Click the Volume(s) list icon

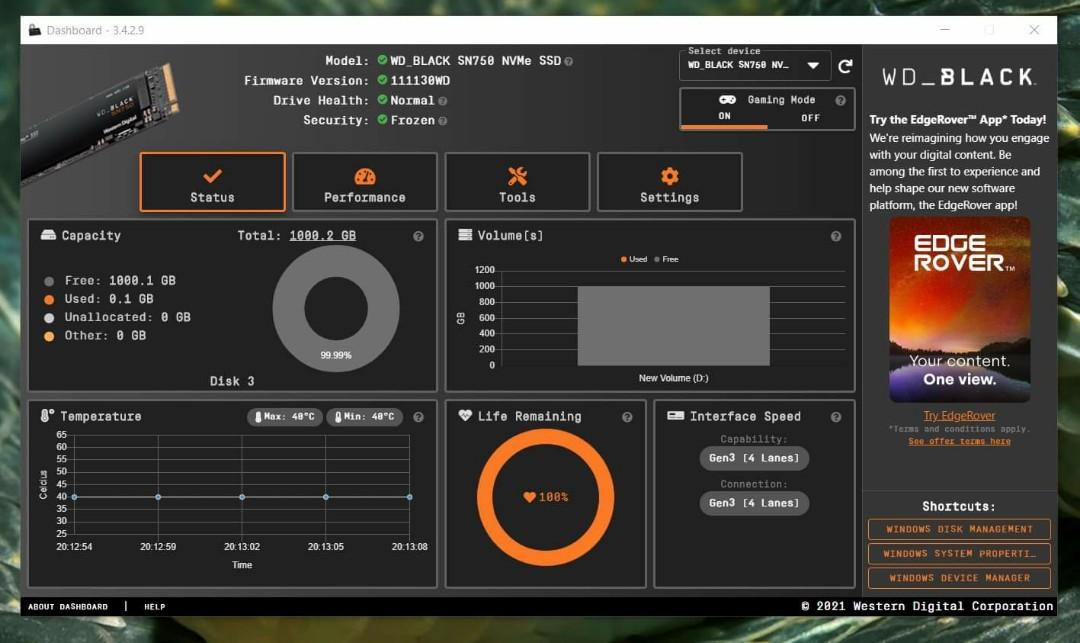tap(465, 235)
